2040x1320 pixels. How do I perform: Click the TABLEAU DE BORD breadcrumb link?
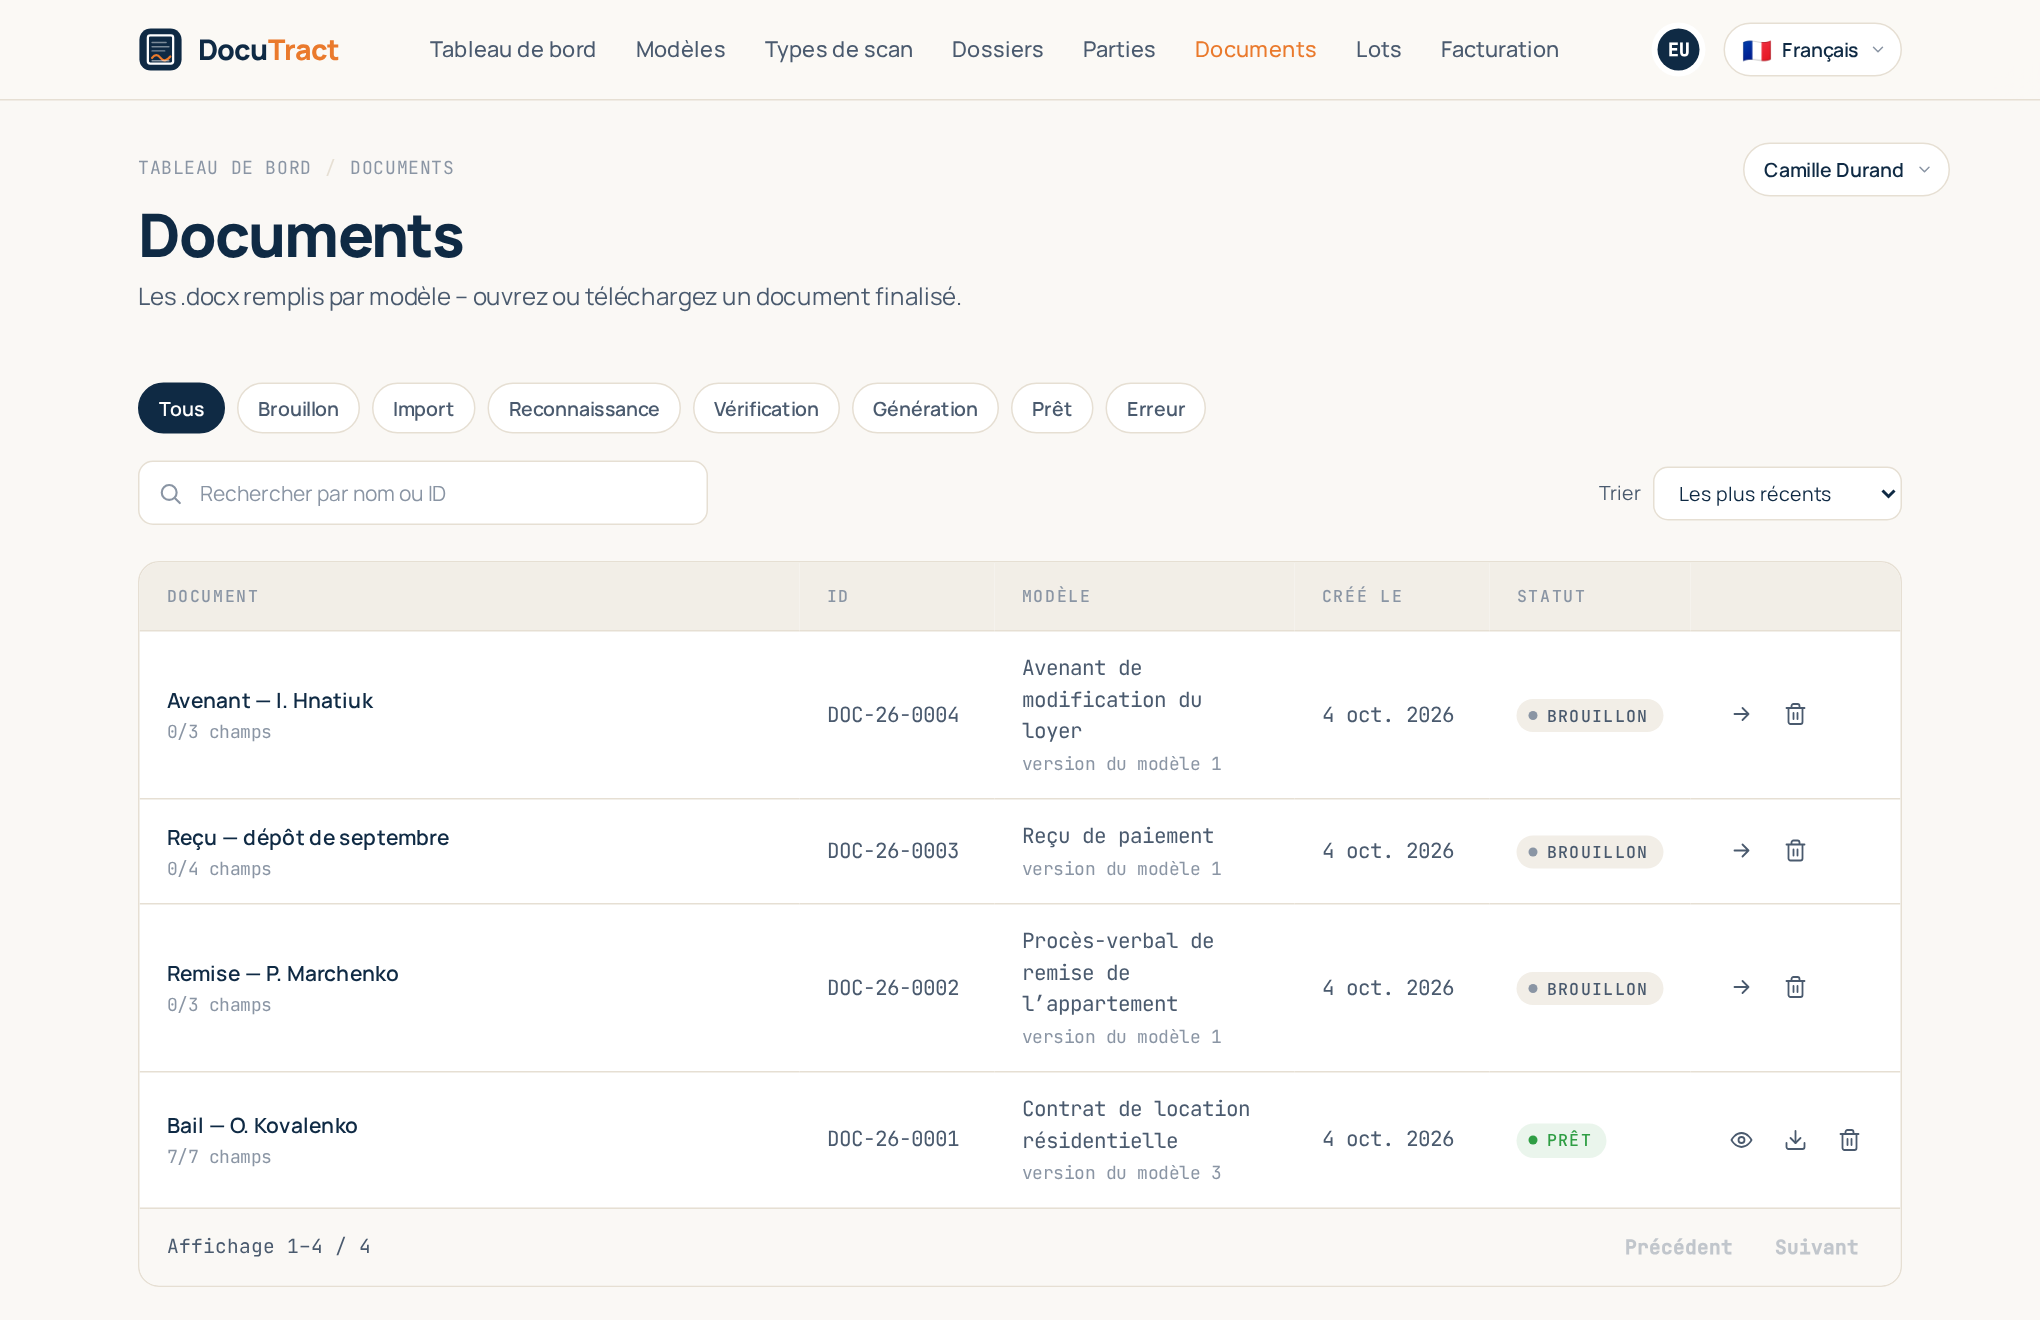[224, 168]
